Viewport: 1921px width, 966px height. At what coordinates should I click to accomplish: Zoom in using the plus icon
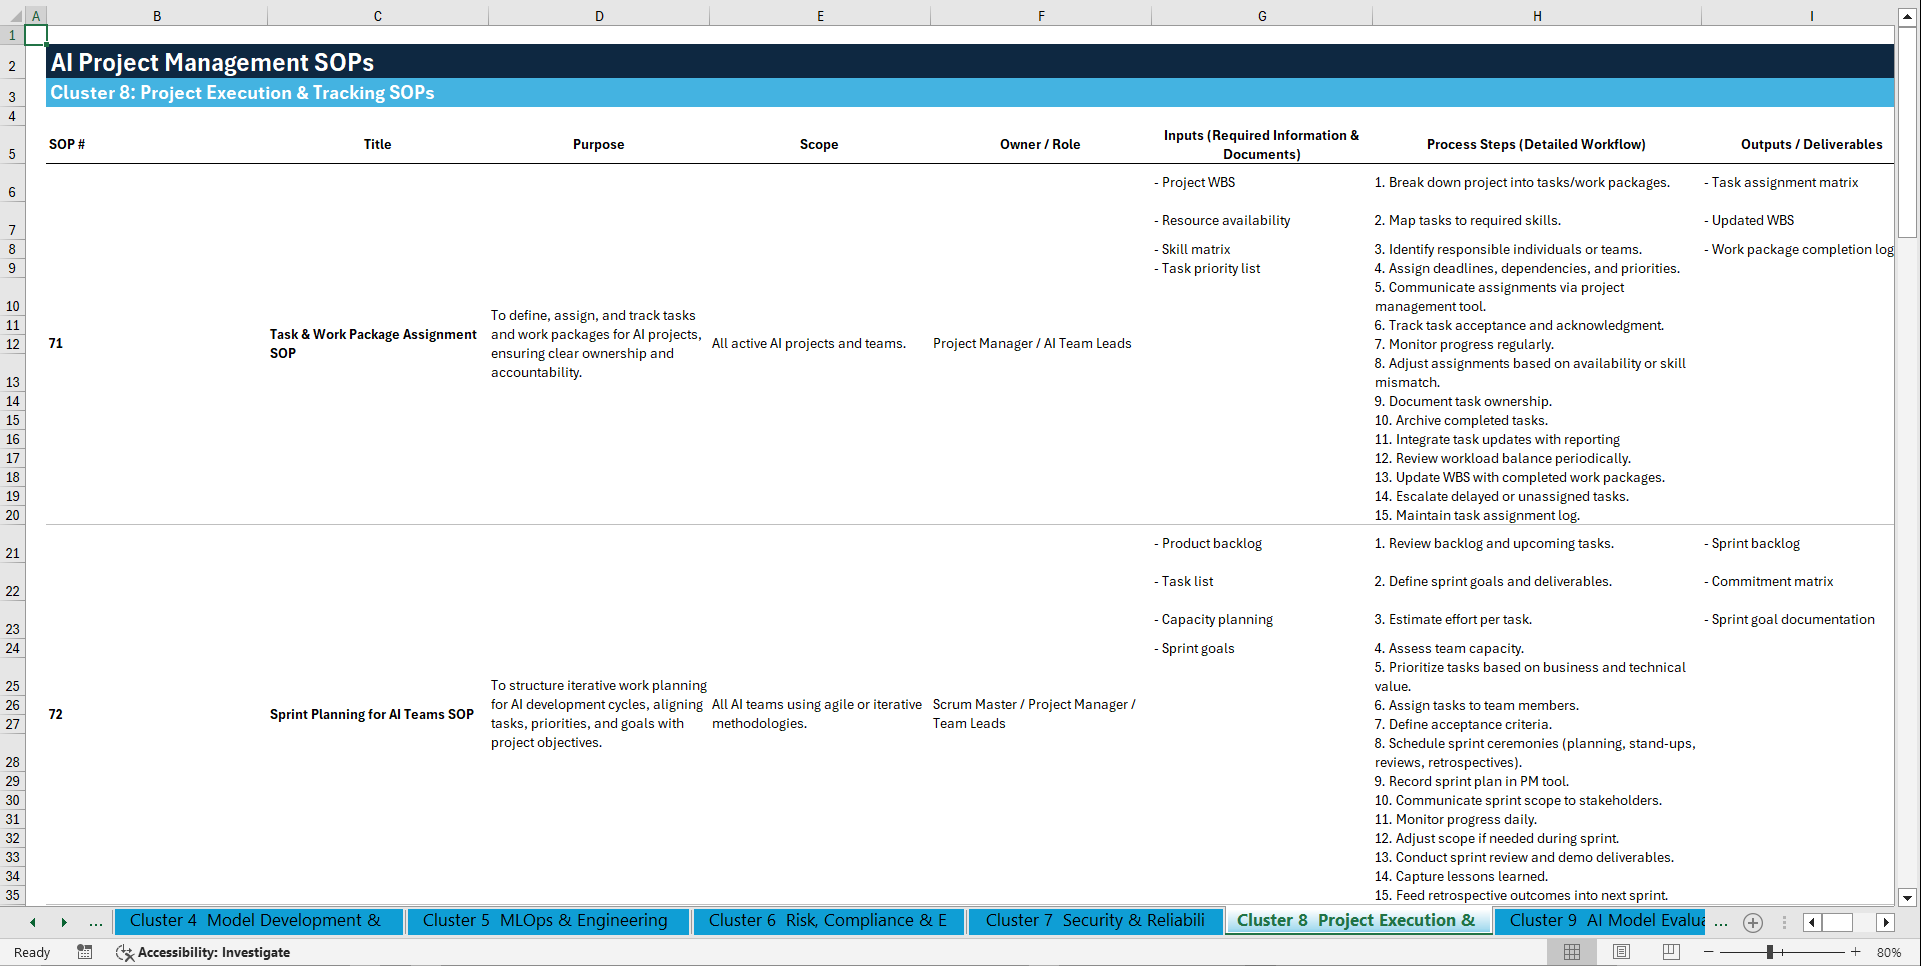1855,952
